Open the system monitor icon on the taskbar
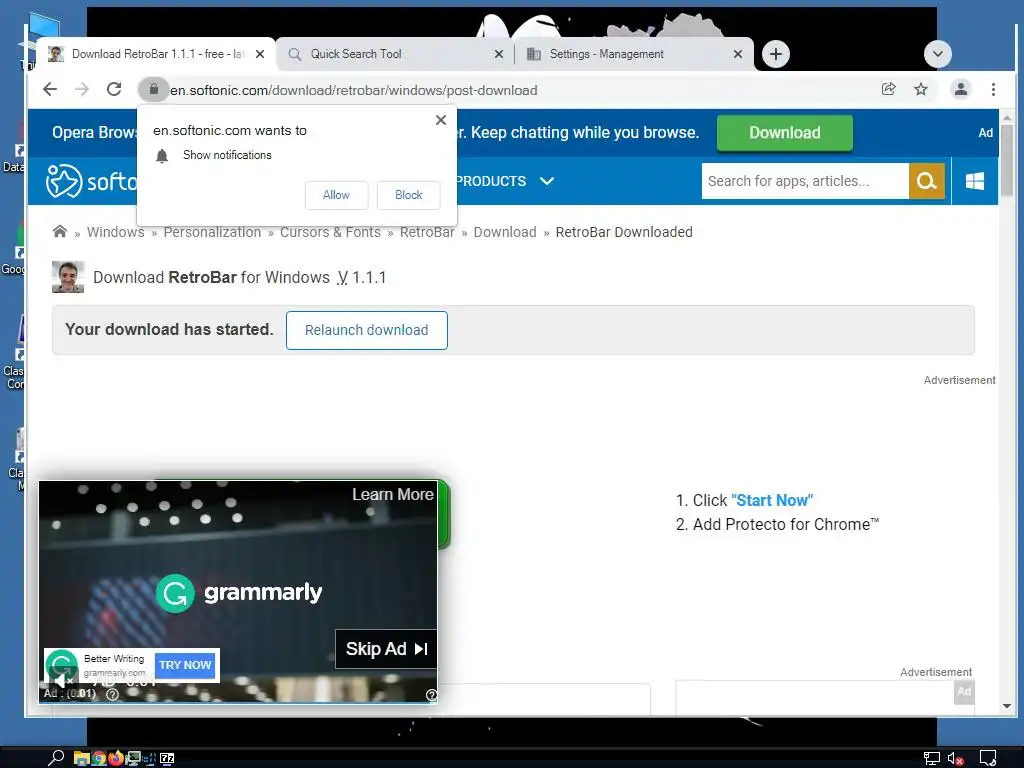Viewport: 1024px width, 768px height. point(133,758)
